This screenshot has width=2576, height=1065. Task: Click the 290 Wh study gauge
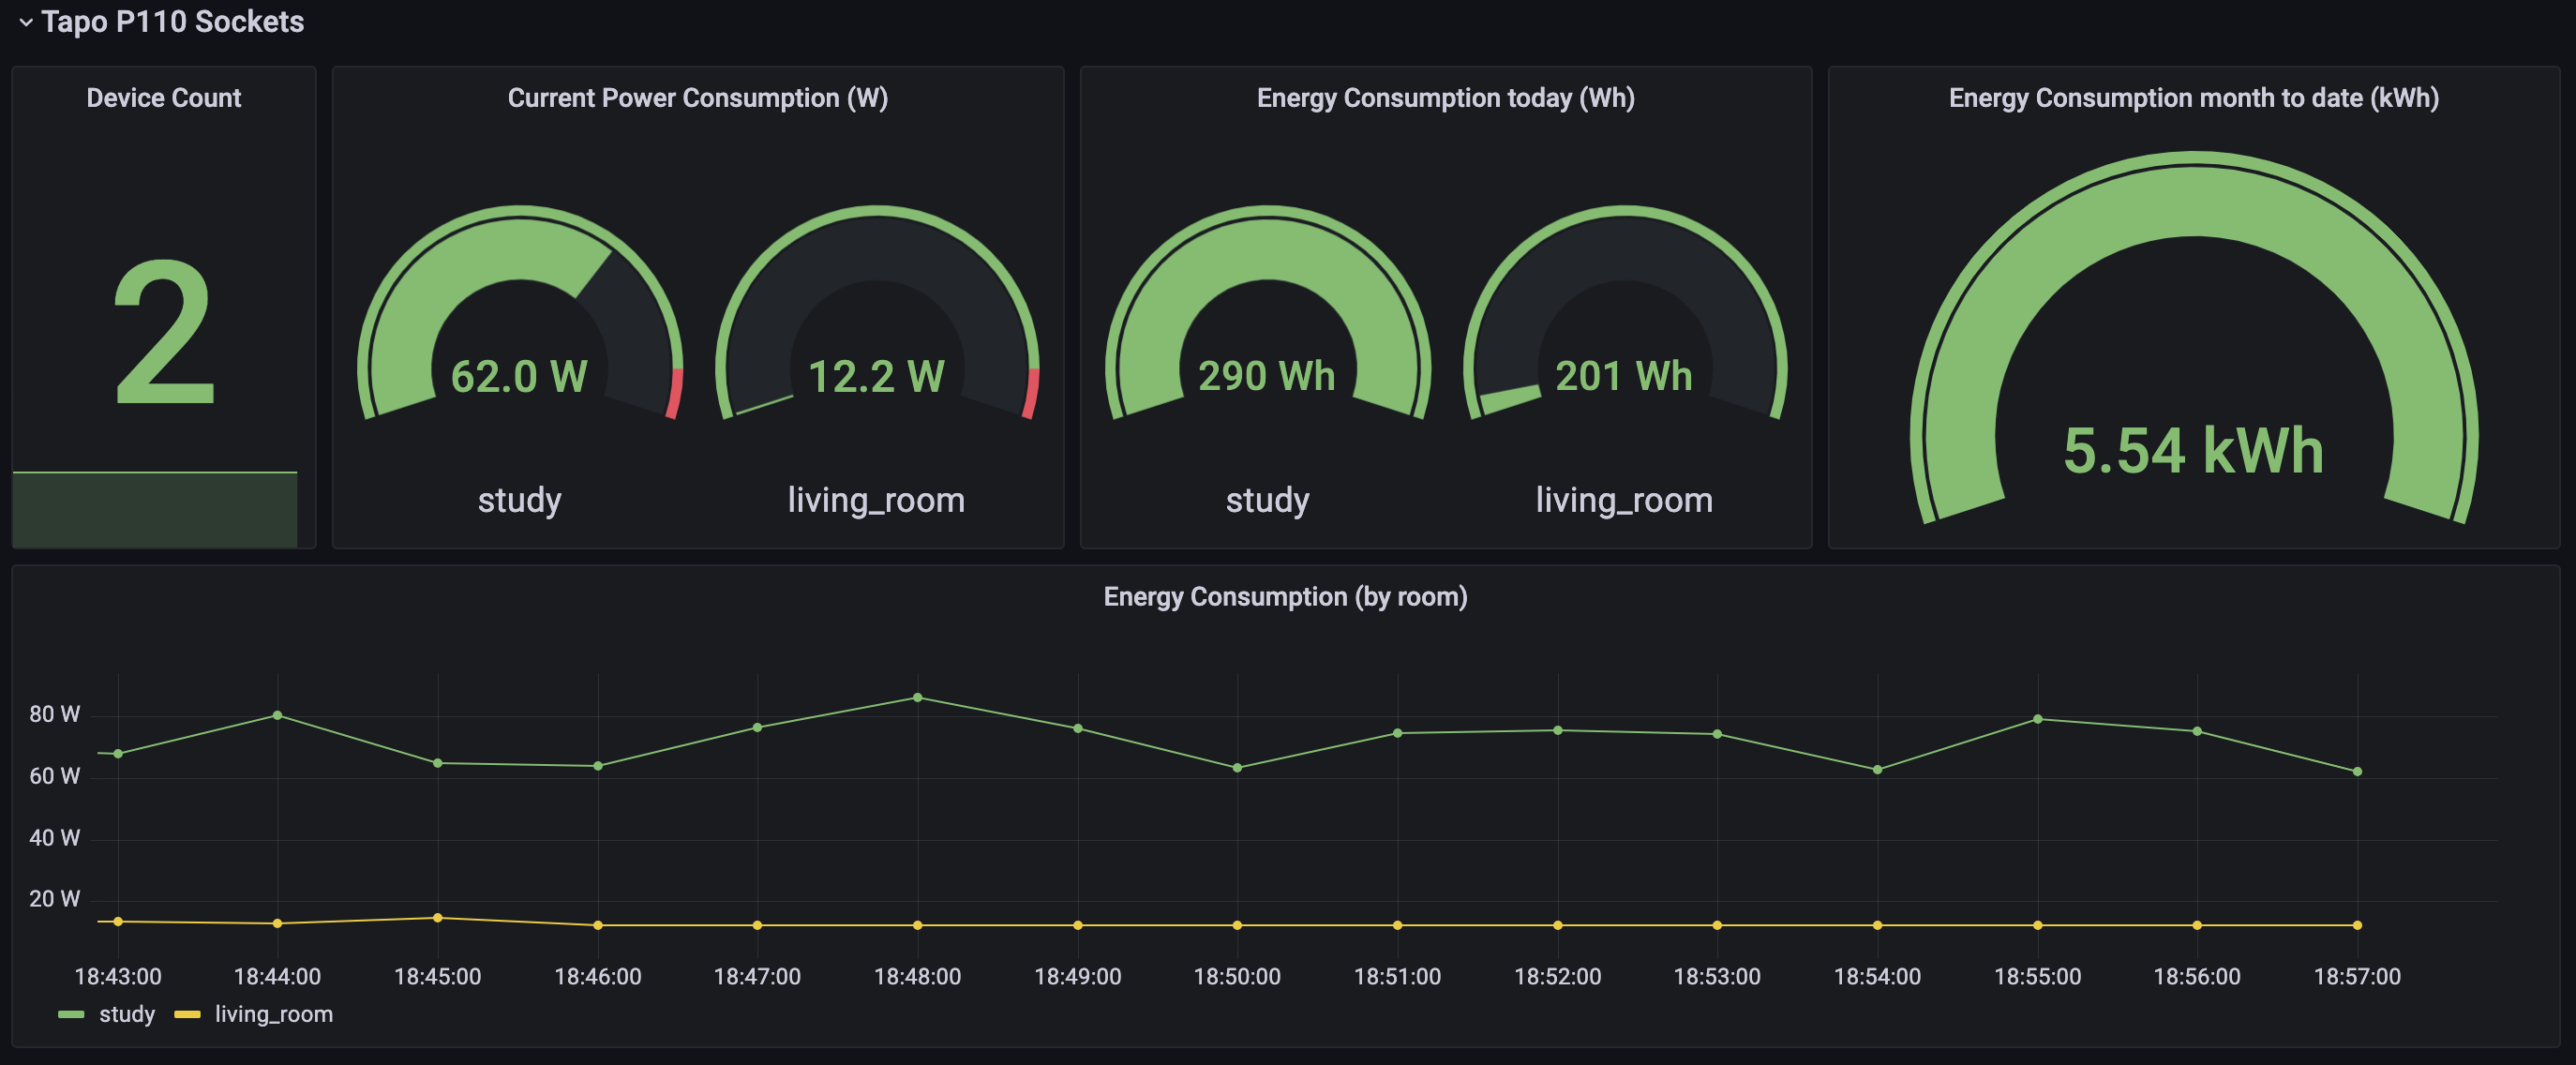pos(1266,376)
